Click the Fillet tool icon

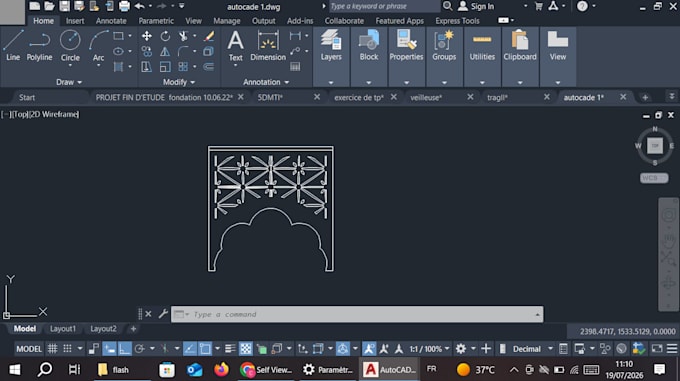[183, 52]
